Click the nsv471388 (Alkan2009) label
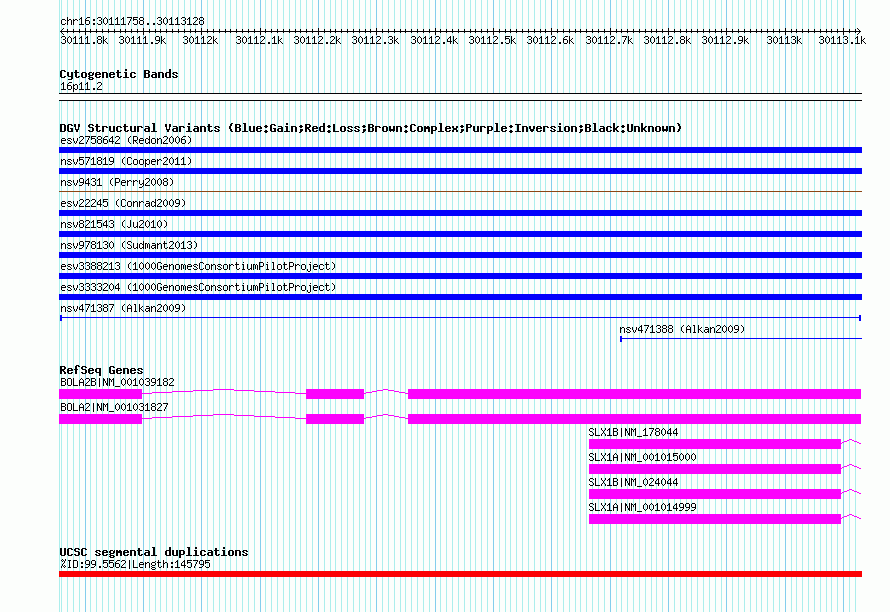This screenshot has height=612, width=890. click(682, 329)
